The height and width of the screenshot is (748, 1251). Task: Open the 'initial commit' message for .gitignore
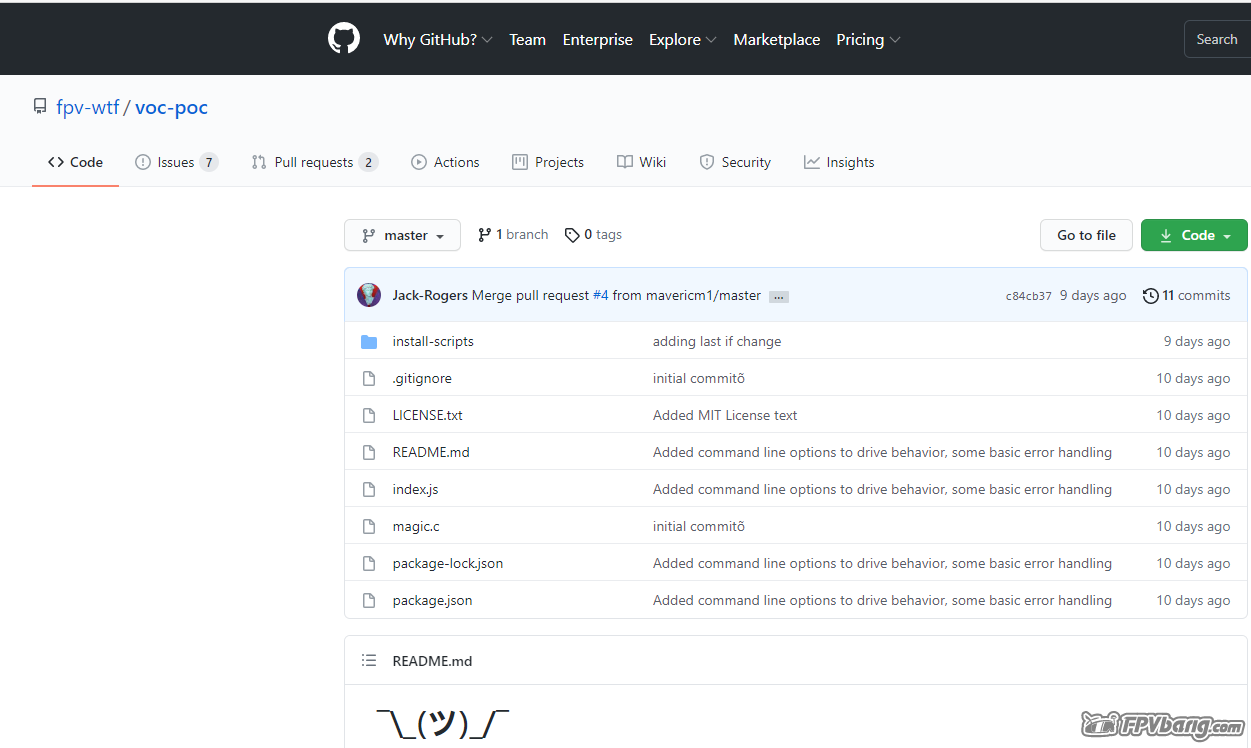coord(699,379)
